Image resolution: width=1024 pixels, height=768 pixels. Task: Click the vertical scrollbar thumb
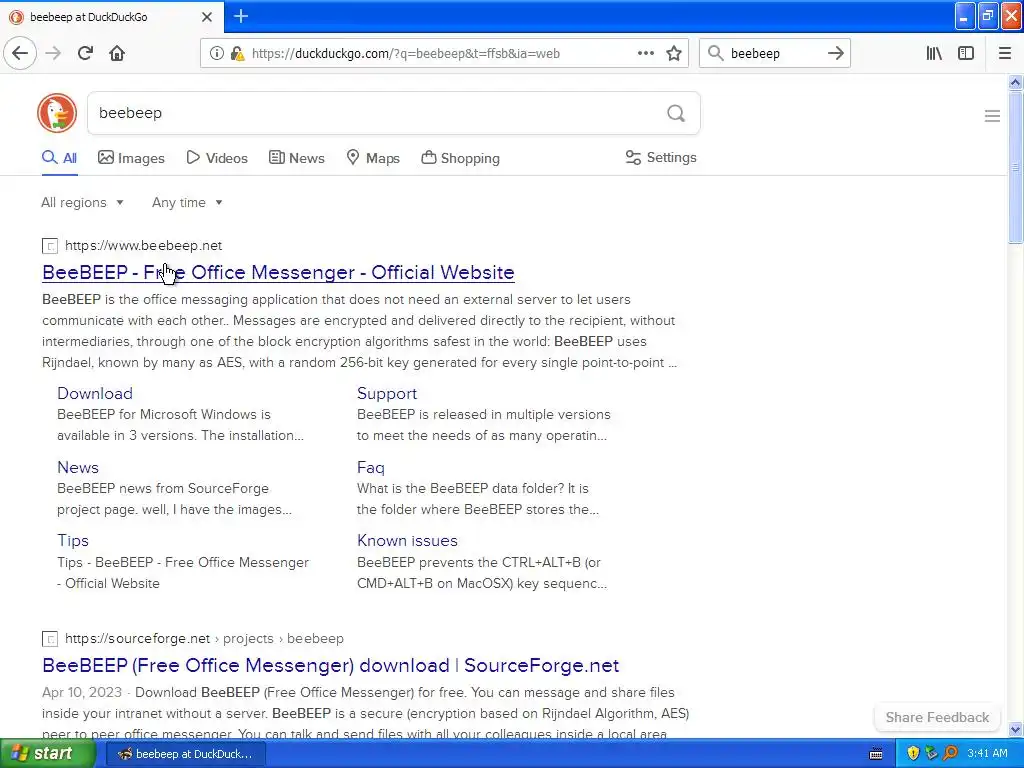click(x=1015, y=167)
